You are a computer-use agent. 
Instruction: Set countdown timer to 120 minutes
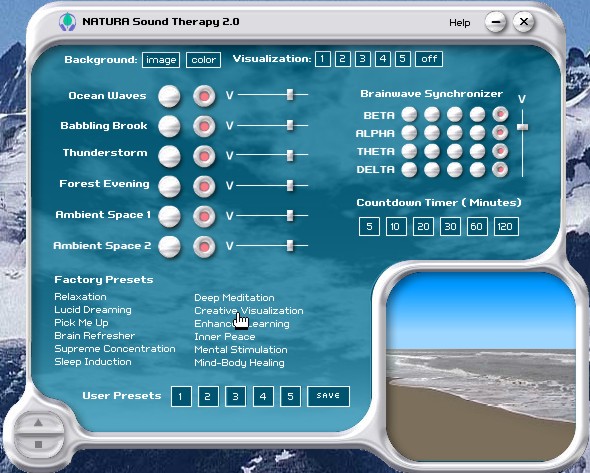[506, 226]
